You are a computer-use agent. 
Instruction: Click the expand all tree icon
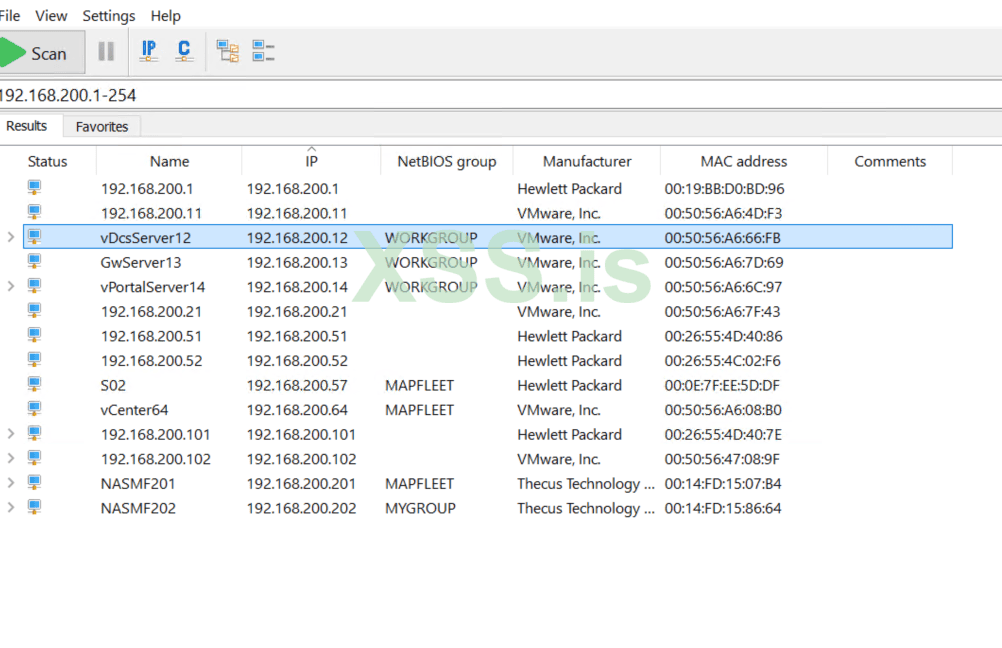coord(227,51)
